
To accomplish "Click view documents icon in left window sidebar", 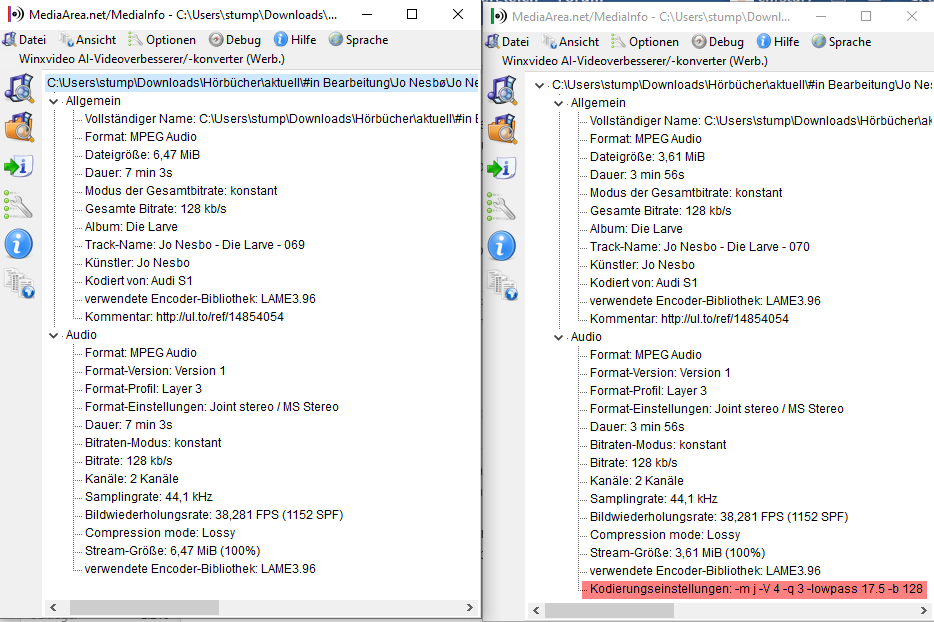I will (x=20, y=283).
